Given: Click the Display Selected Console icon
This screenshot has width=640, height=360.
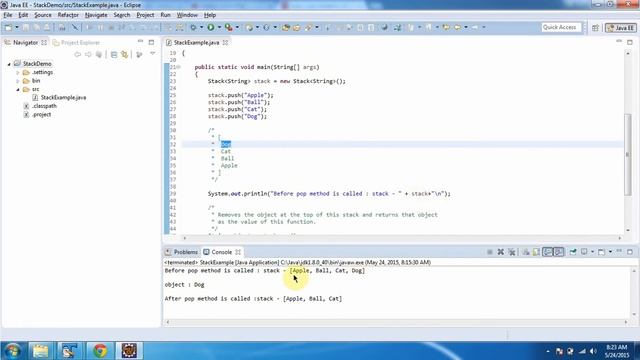Looking at the screenshot, I should coord(584,252).
